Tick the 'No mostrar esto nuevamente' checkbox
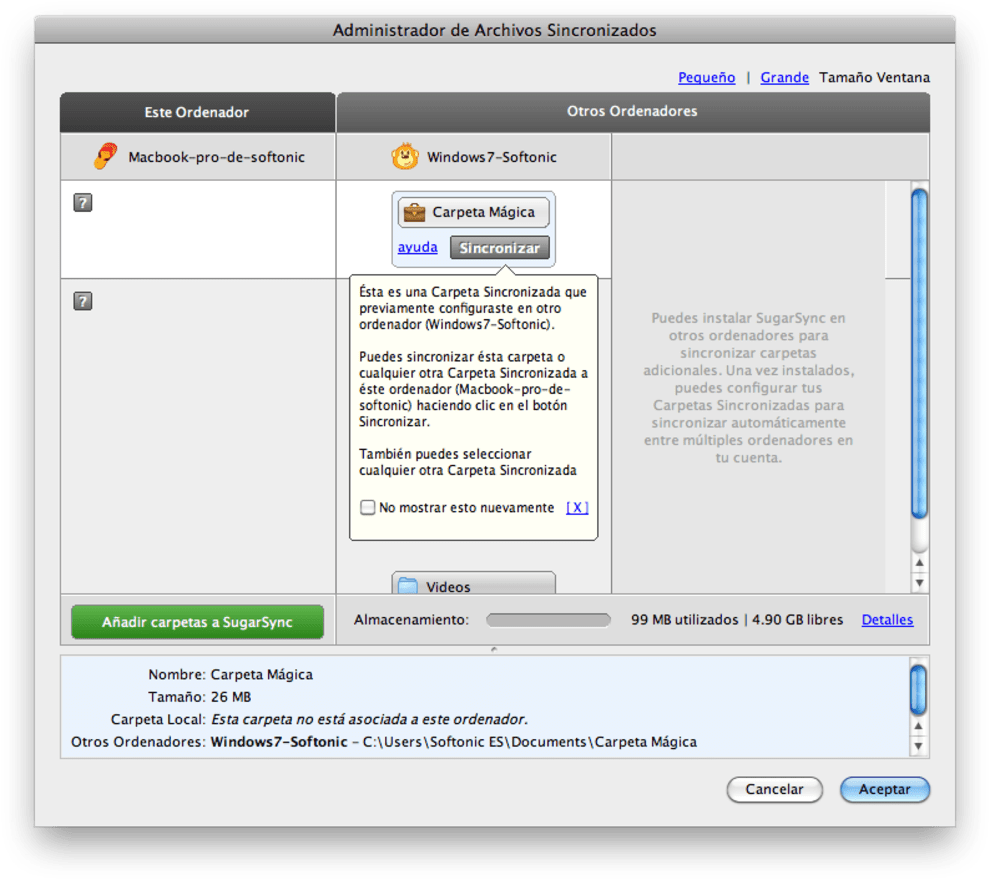The width and height of the screenshot is (989, 879). [367, 508]
